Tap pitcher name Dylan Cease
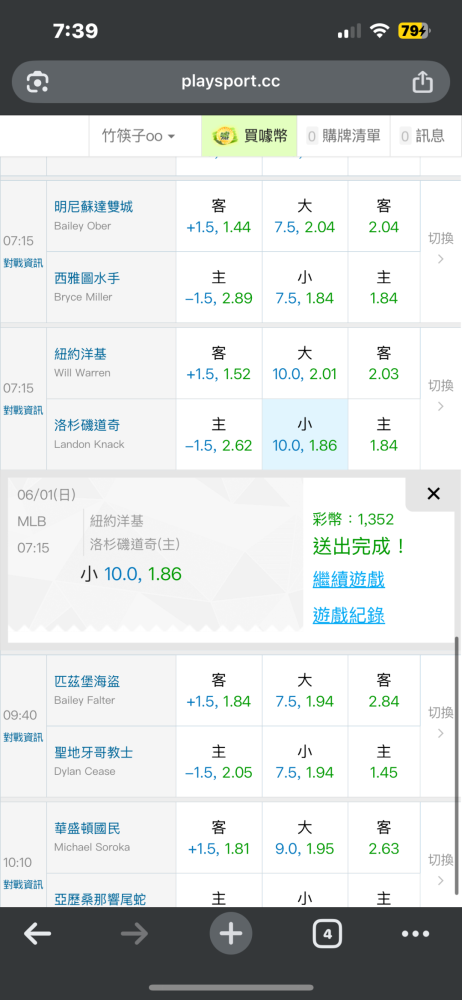This screenshot has height=1000, width=462. (85, 771)
